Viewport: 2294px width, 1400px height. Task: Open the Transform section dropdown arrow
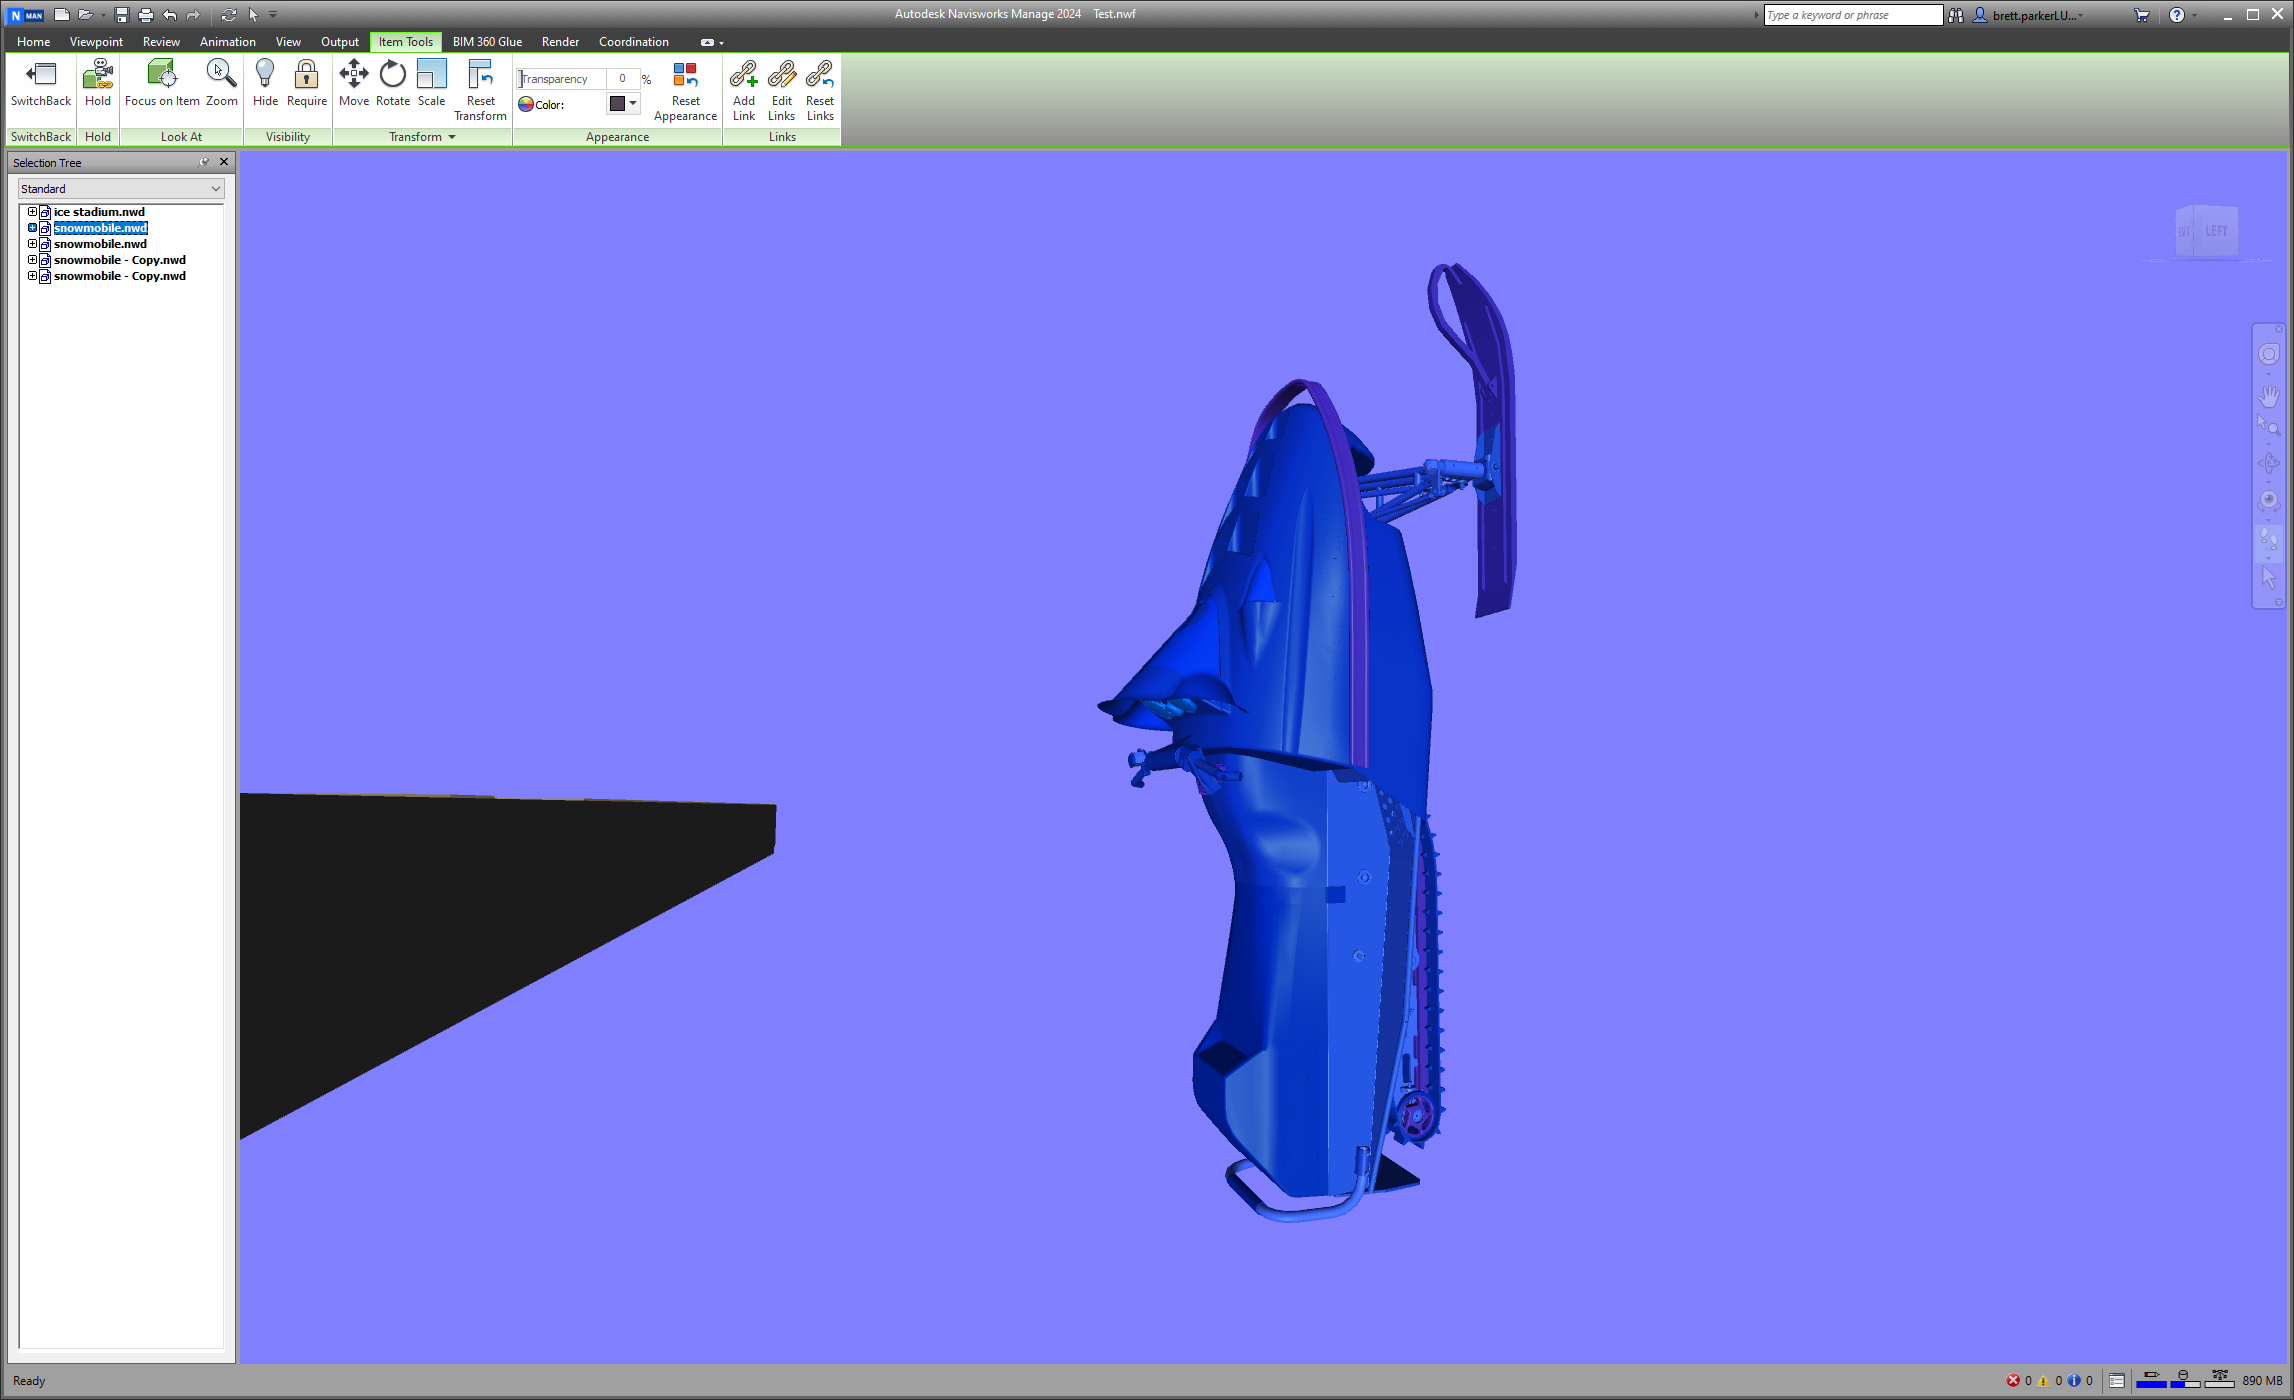(x=450, y=137)
